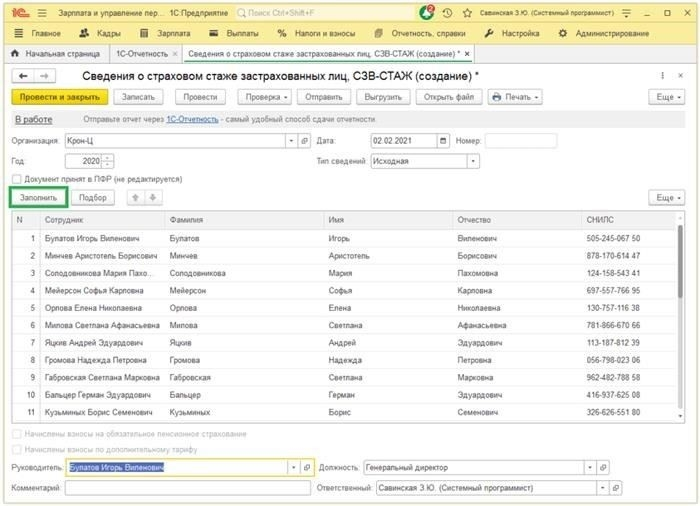Open the Печать dropdown button

[x=515, y=97]
